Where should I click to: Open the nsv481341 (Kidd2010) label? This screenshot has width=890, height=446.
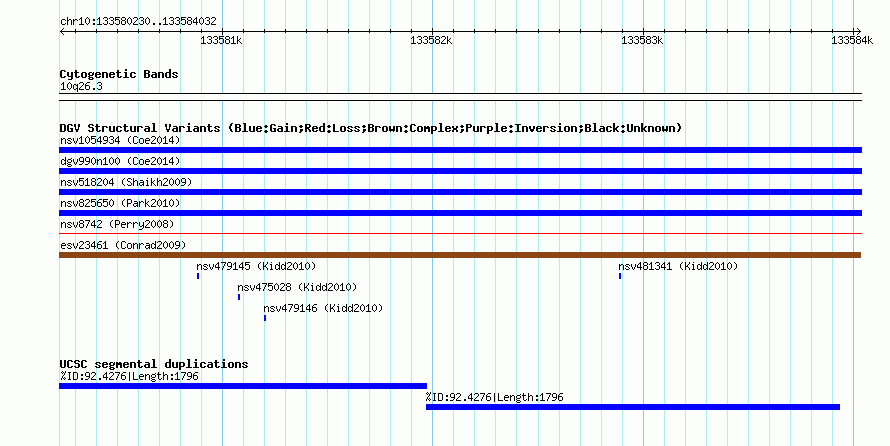tap(678, 266)
